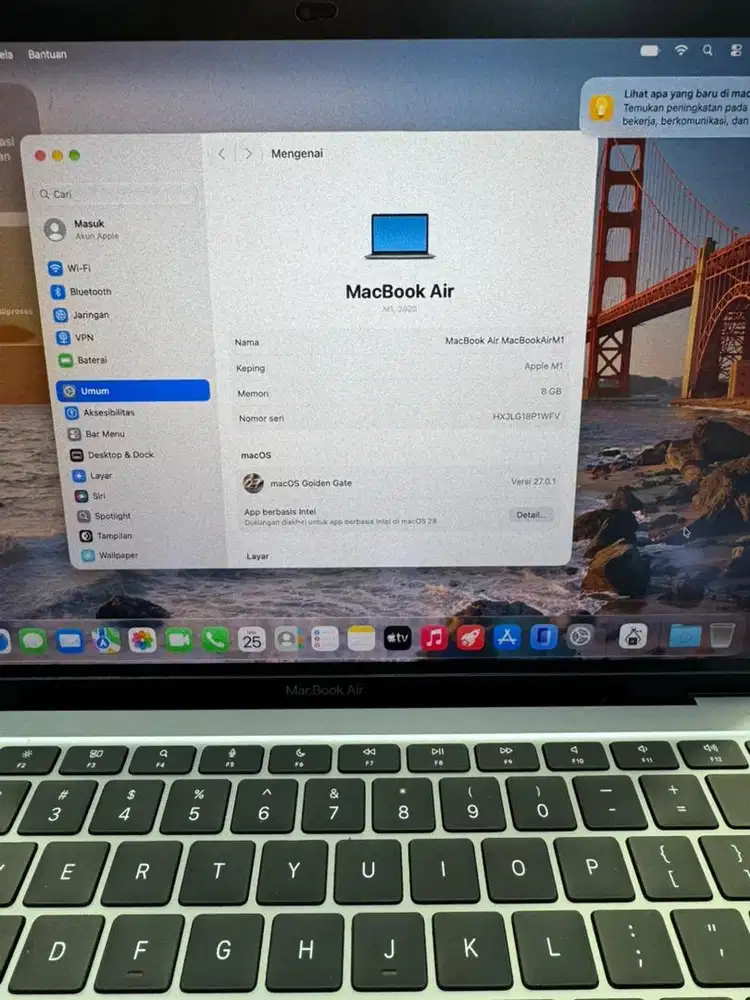Open the red rocket app in Dock
The height and width of the screenshot is (1000, 750).
[x=471, y=637]
